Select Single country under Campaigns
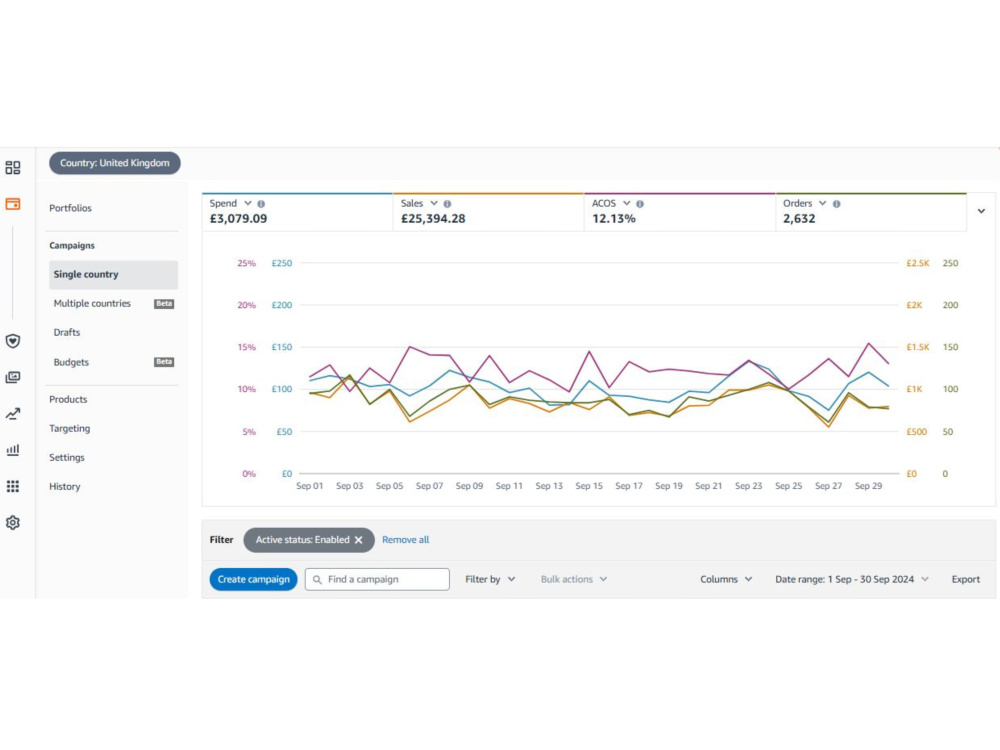Screen dimensions: 1000x750 113,275
